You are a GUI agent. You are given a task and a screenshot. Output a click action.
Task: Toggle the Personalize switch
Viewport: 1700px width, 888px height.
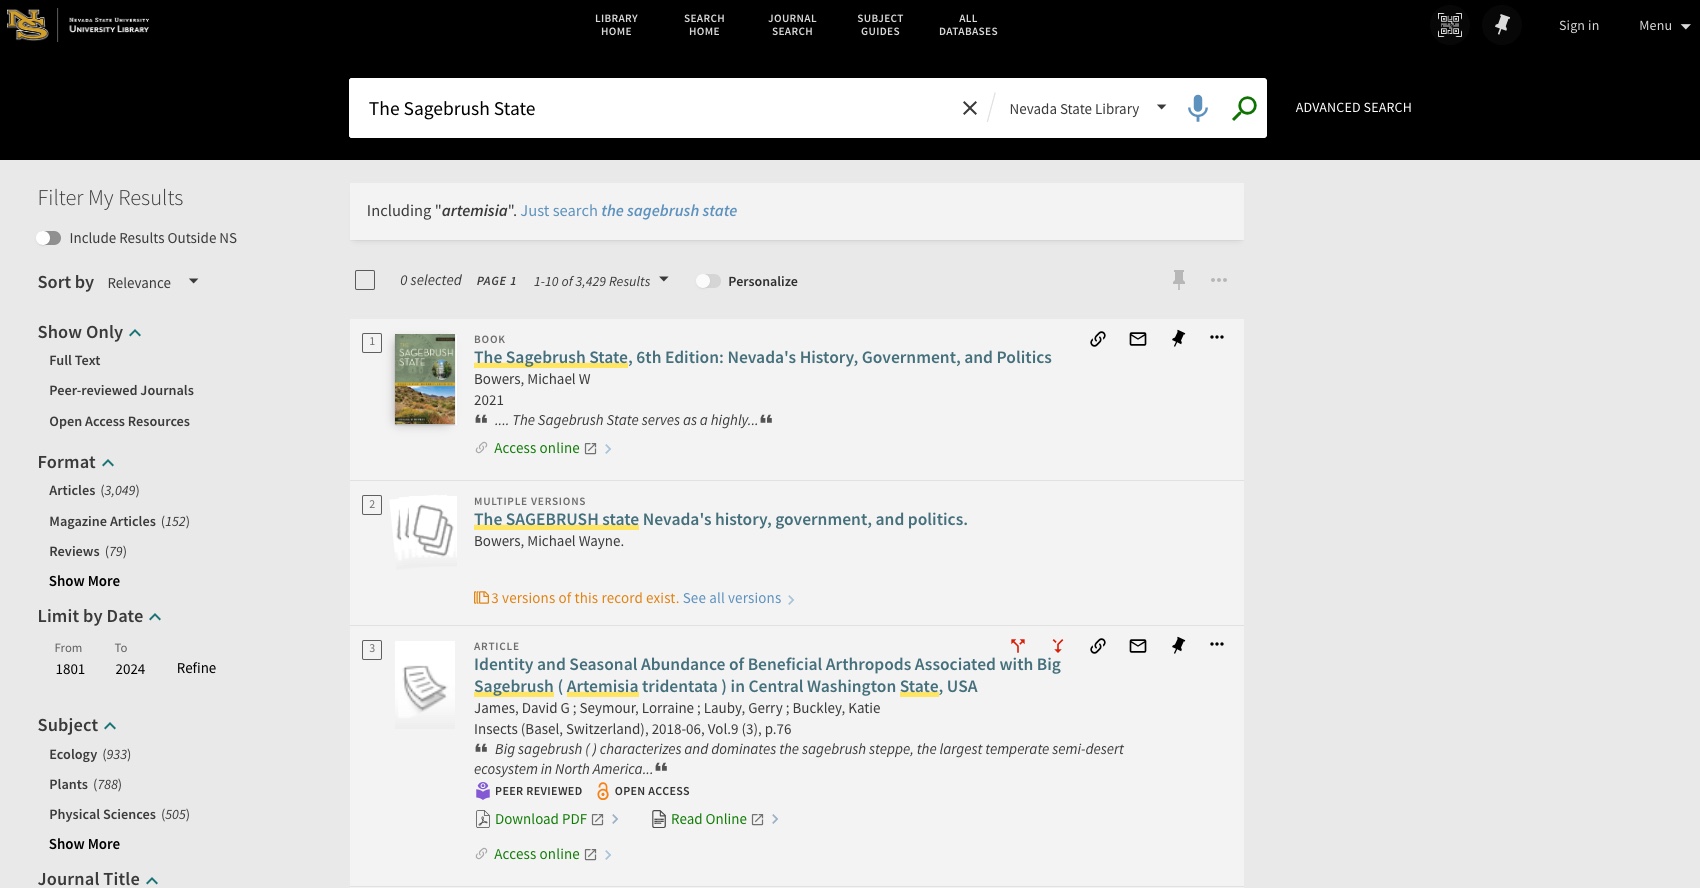(x=708, y=281)
